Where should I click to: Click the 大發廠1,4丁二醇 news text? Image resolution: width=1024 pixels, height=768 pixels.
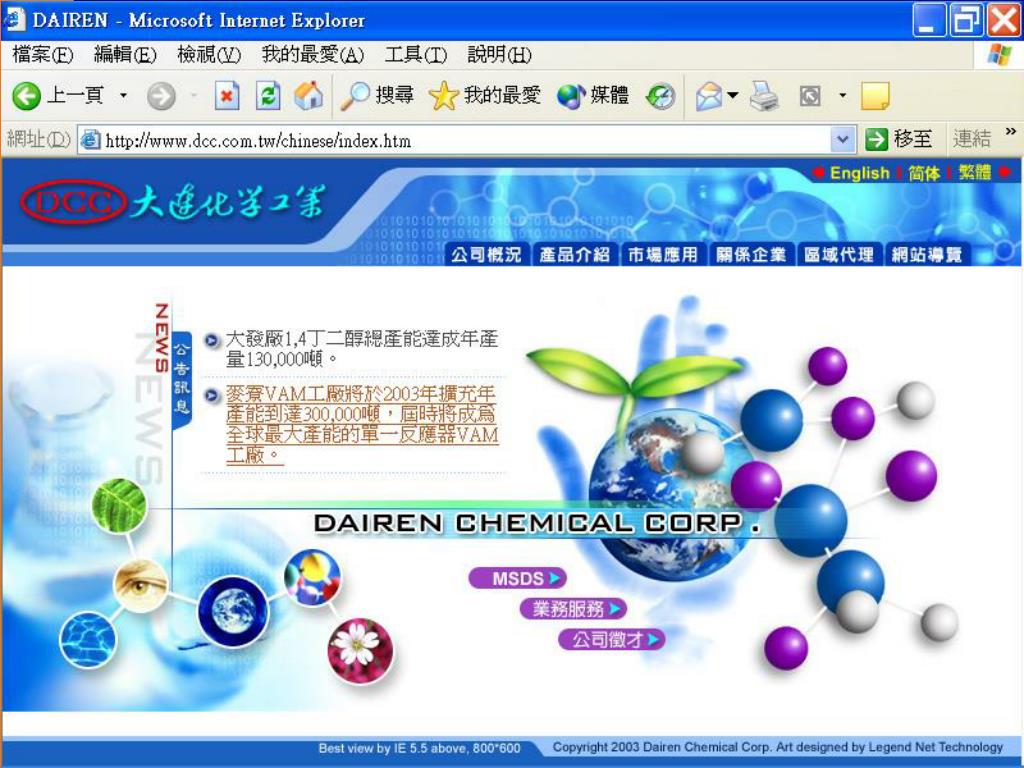pyautogui.click(x=362, y=349)
